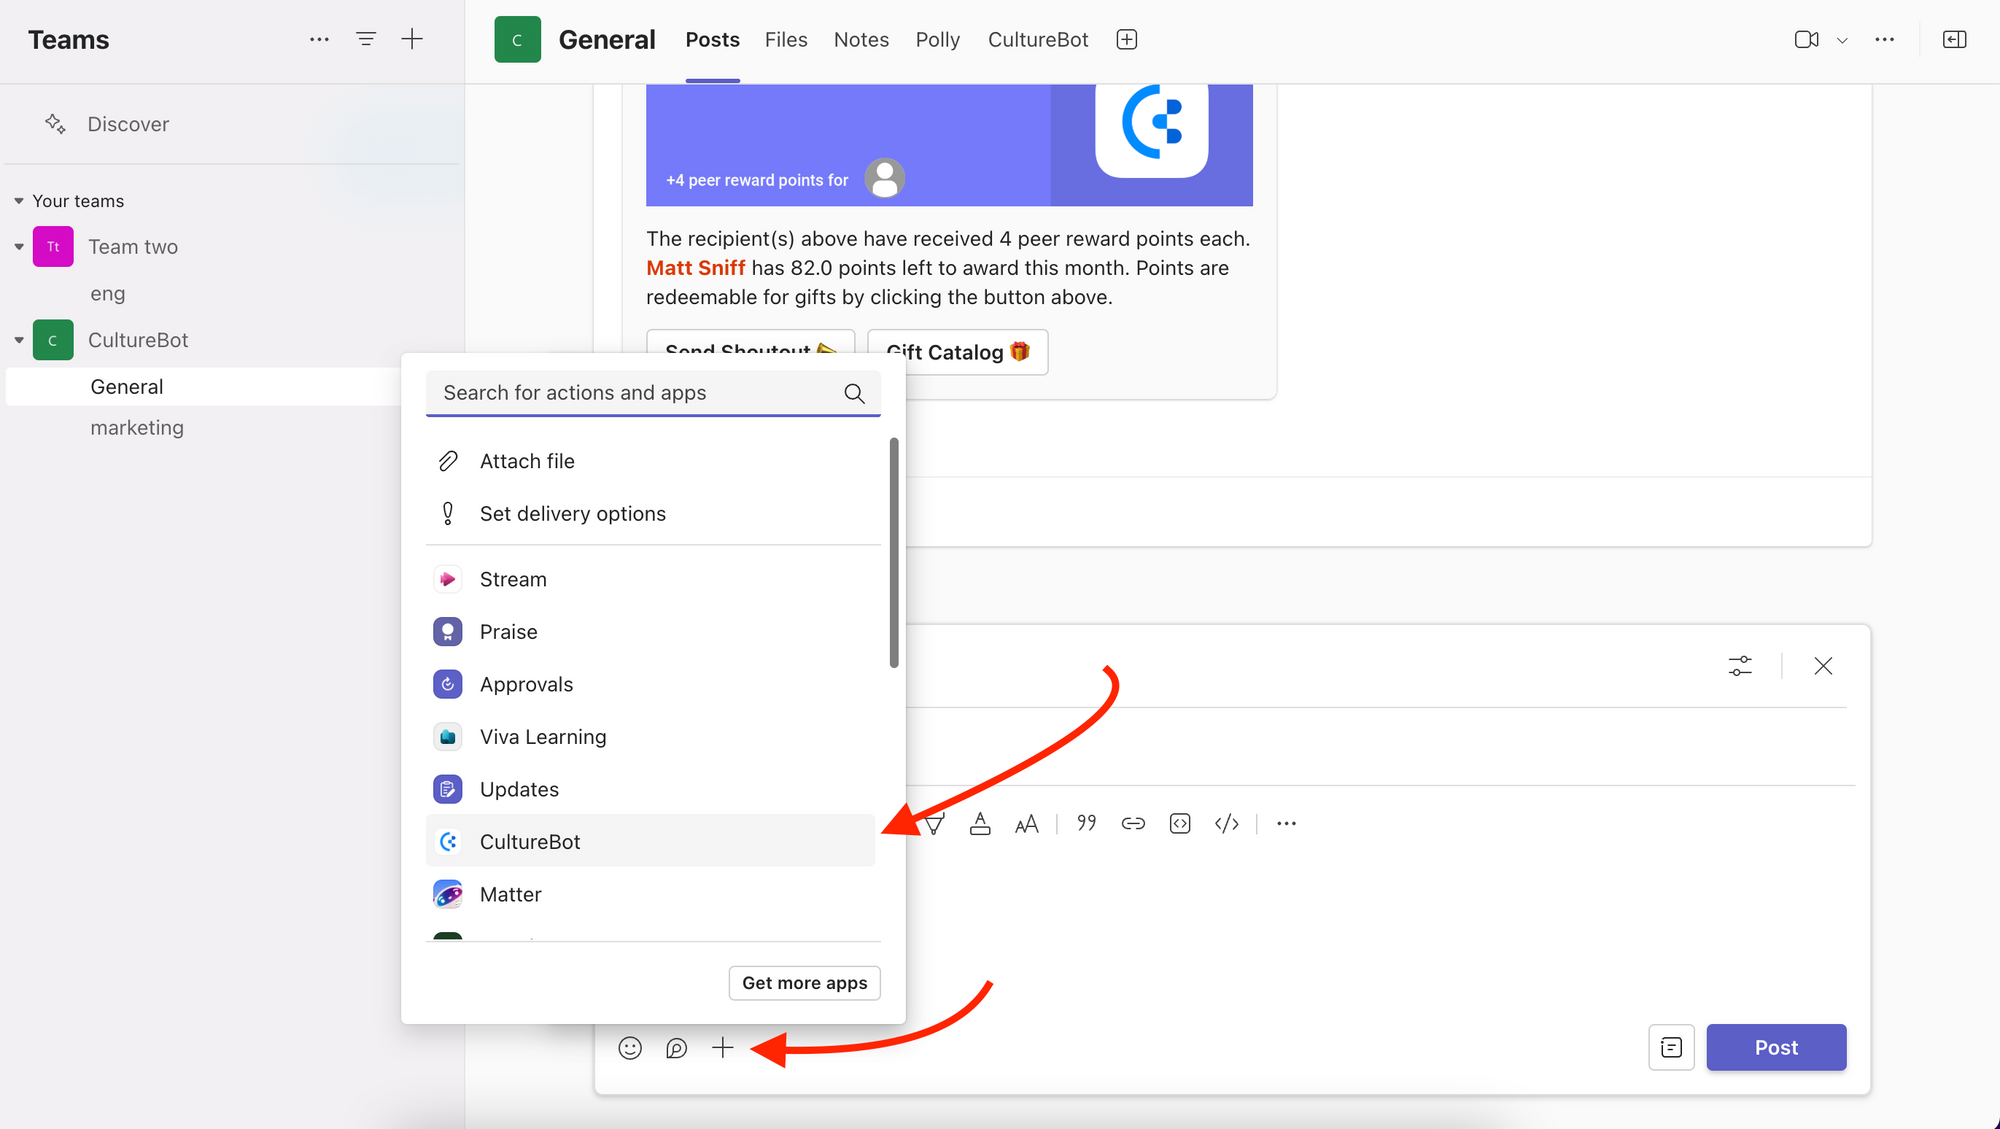2000x1129 pixels.
Task: Insert a quote block
Action: [1087, 823]
